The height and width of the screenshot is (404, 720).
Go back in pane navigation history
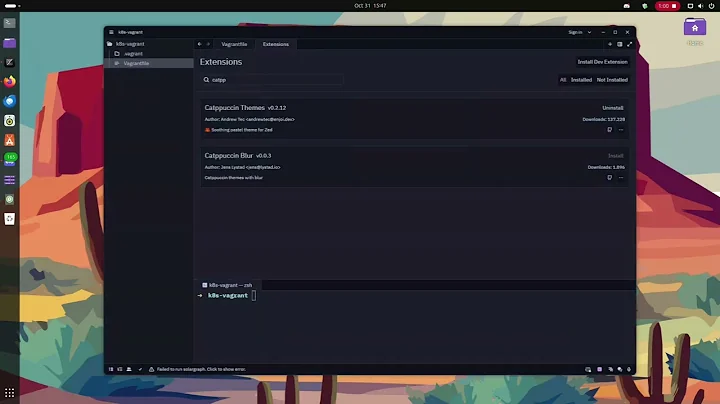(199, 44)
